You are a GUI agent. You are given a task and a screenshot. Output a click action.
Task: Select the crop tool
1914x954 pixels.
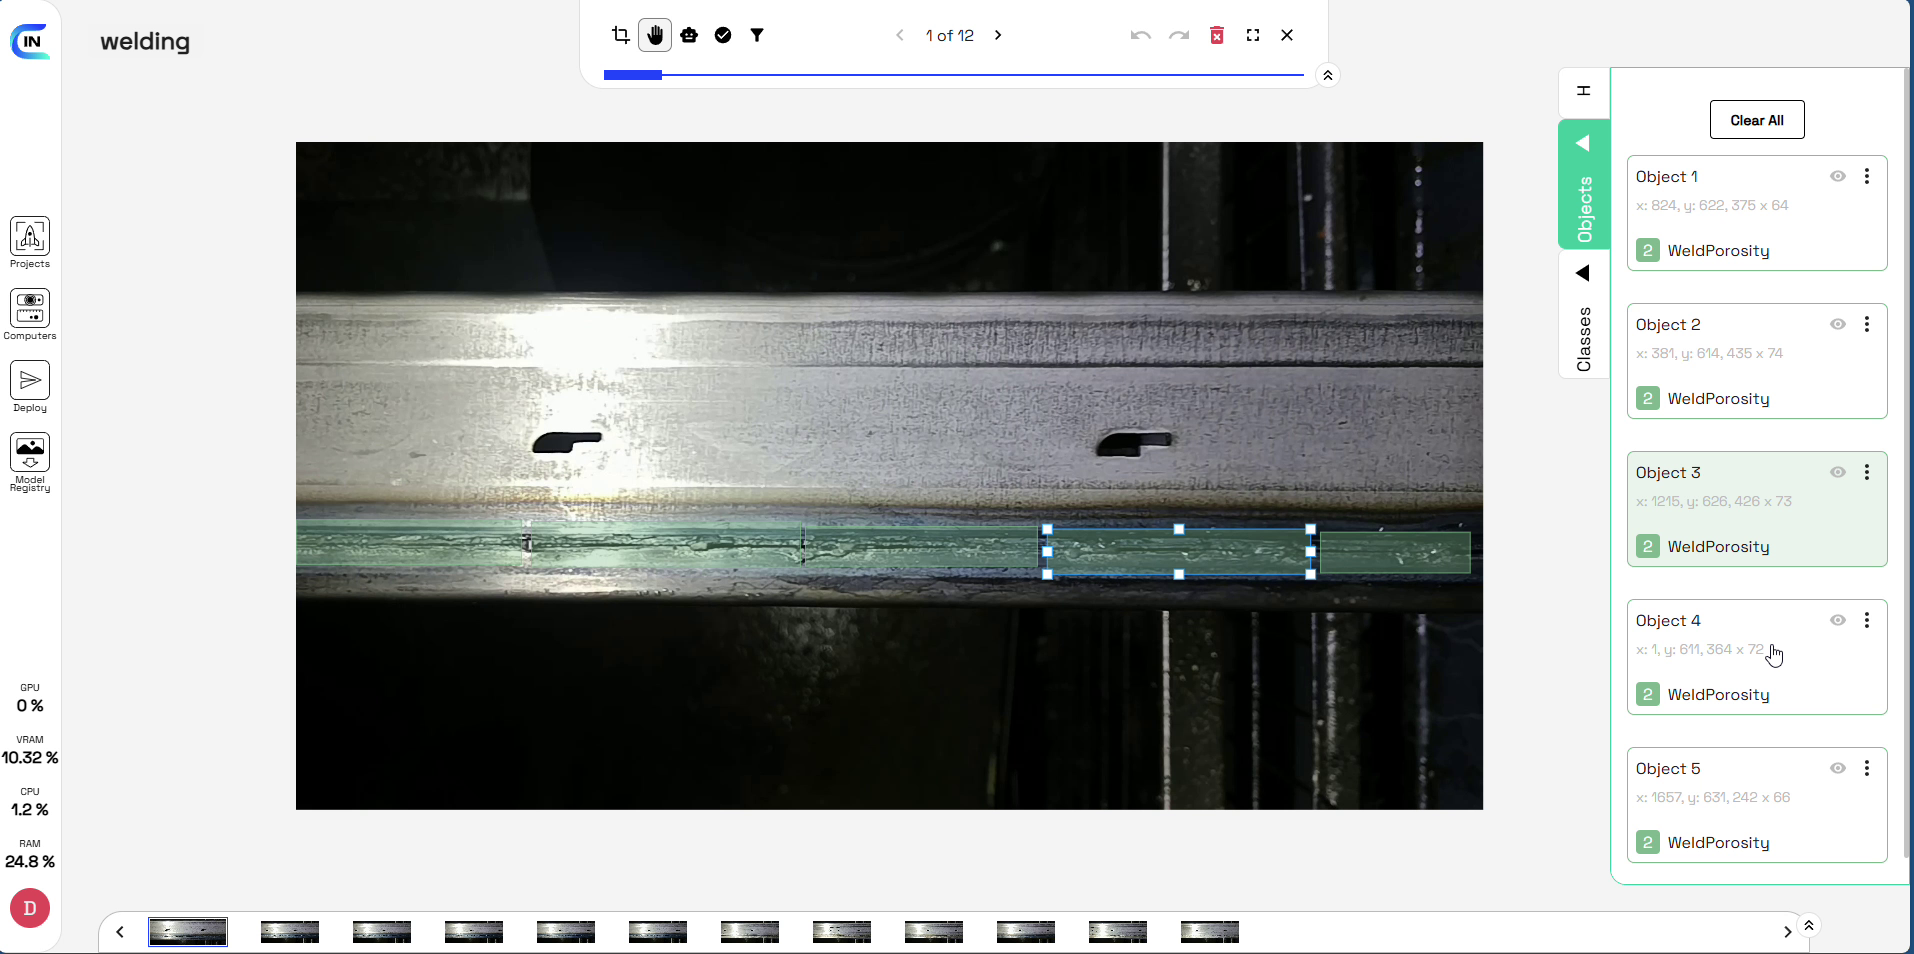[620, 35]
